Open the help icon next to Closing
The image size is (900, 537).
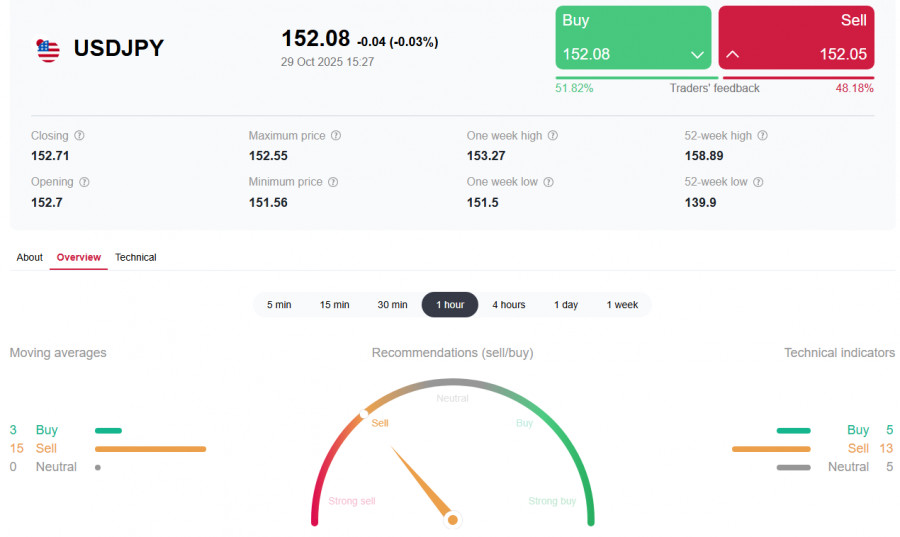[79, 135]
